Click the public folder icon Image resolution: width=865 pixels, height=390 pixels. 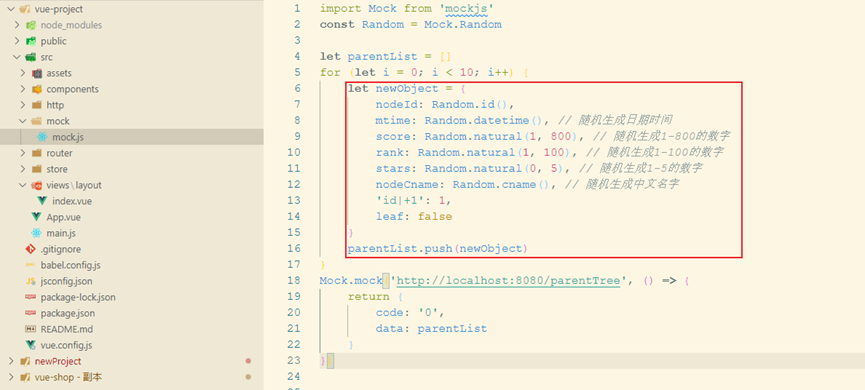pyautogui.click(x=31, y=41)
